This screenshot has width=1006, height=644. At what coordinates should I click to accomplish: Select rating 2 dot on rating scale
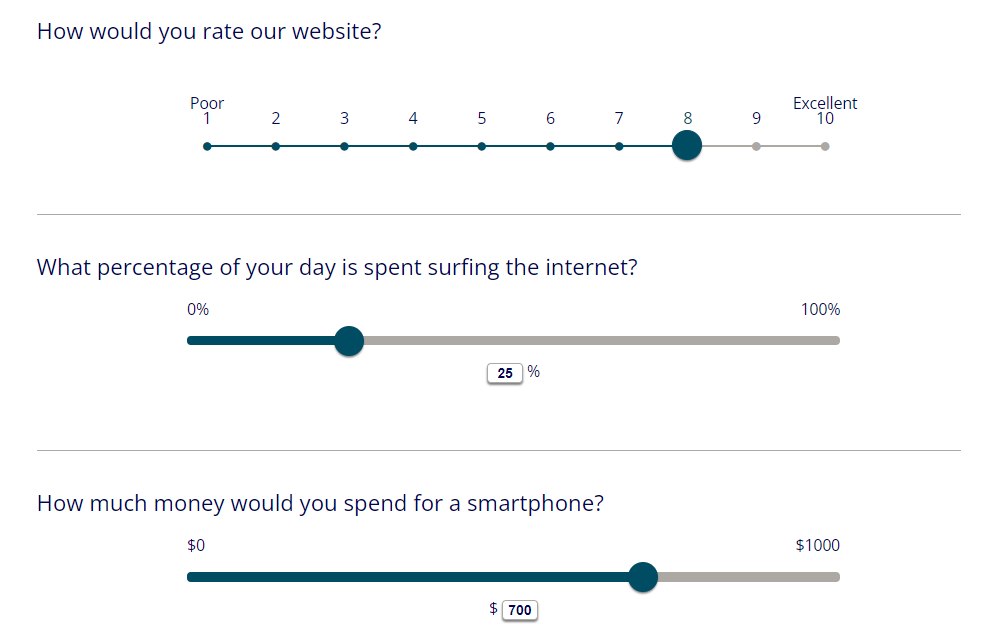[276, 146]
